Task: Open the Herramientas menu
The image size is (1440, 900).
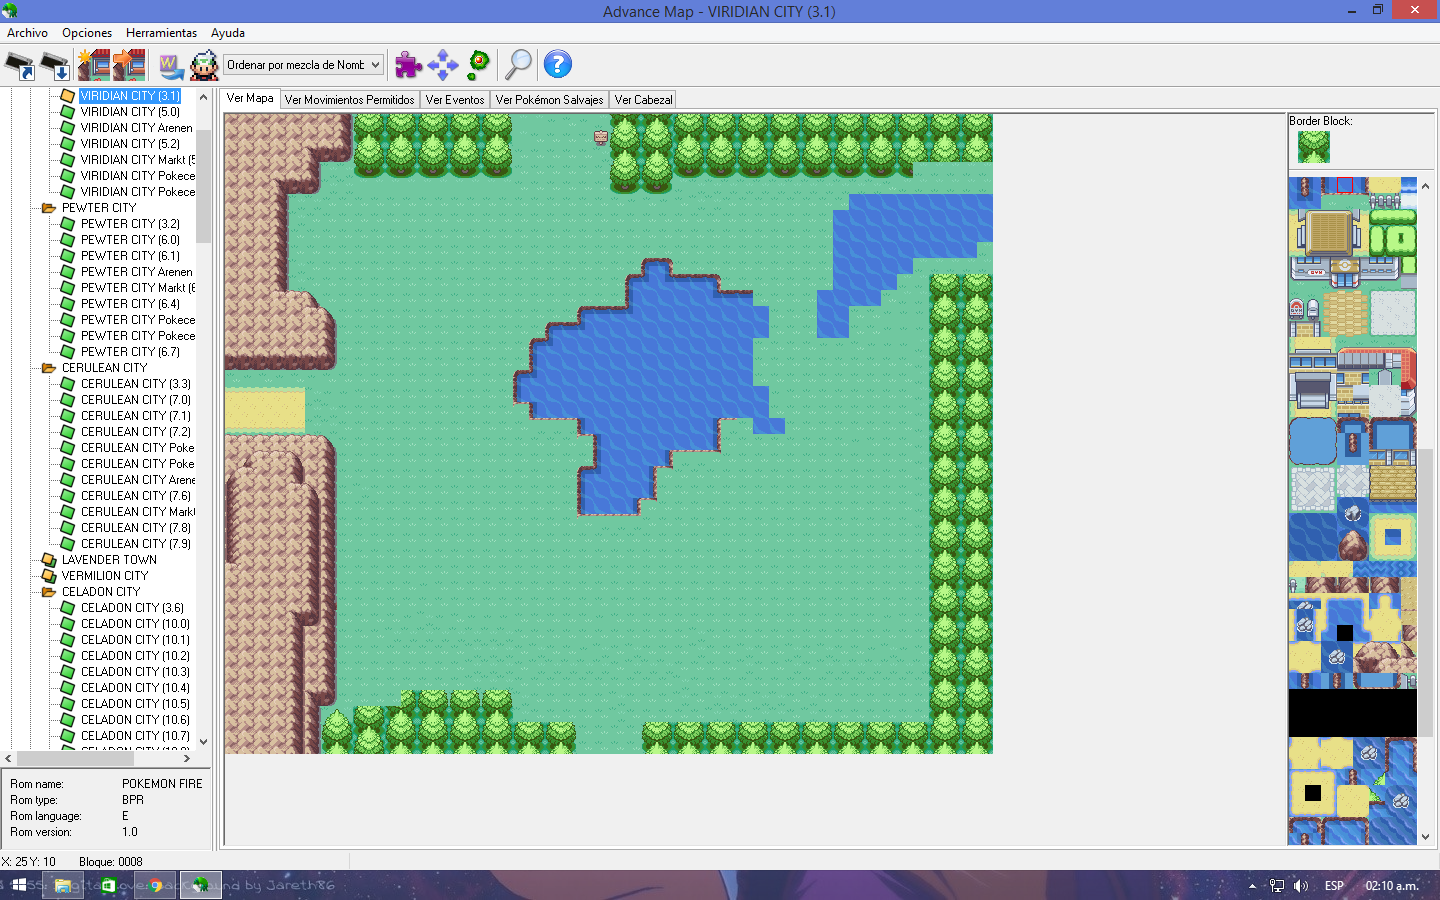Action: [161, 33]
